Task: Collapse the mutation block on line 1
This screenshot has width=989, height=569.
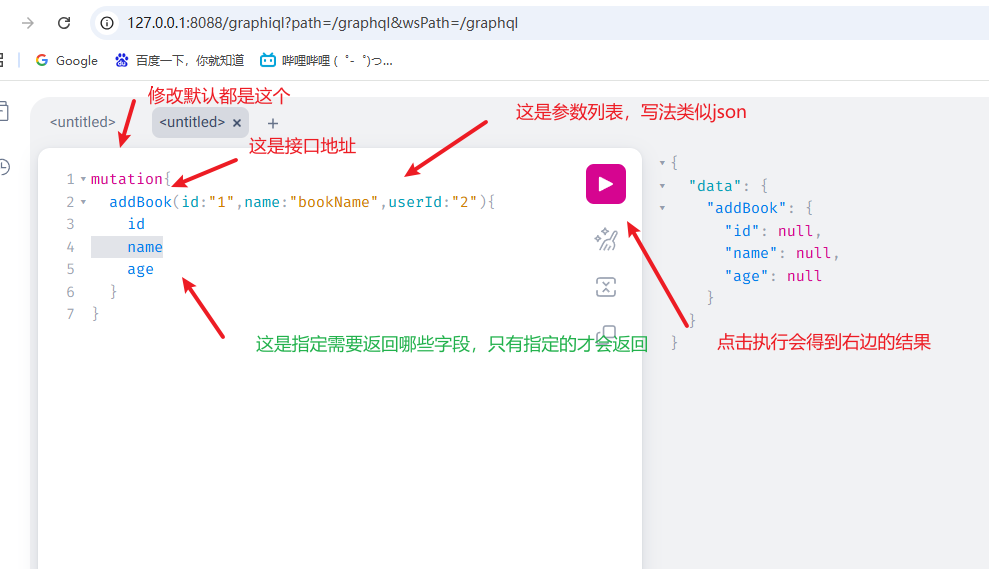Action: pos(83,179)
